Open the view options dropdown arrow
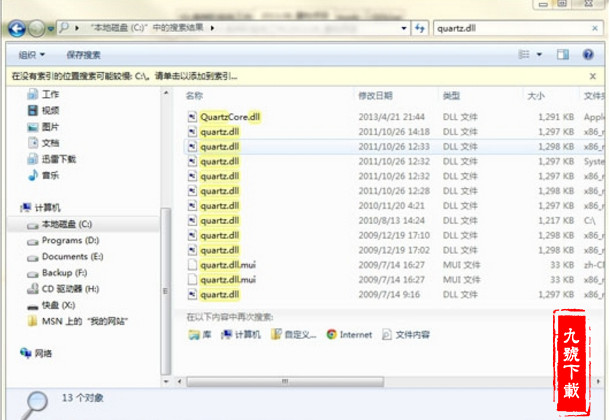This screenshot has width=610, height=420. (539, 54)
